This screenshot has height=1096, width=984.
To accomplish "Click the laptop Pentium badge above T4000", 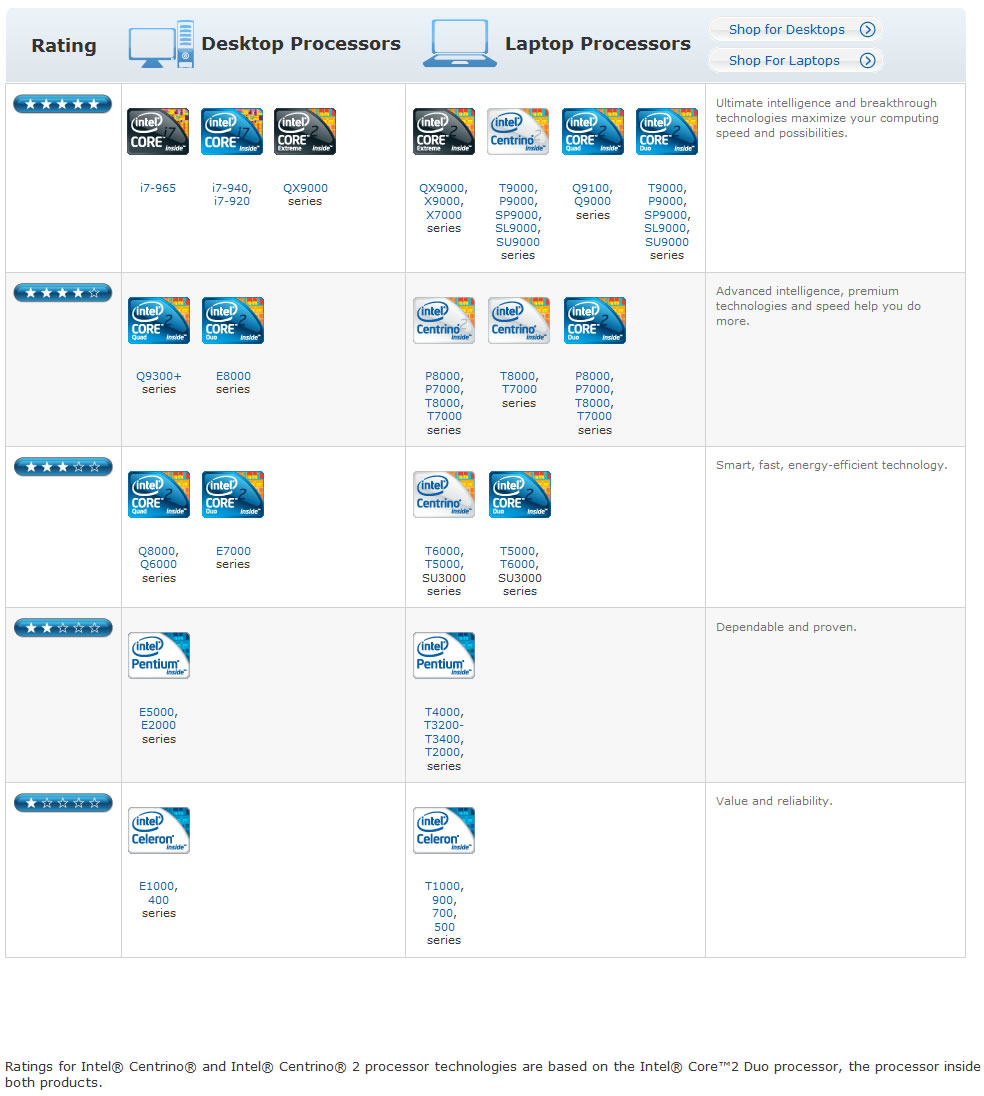I will pyautogui.click(x=444, y=655).
